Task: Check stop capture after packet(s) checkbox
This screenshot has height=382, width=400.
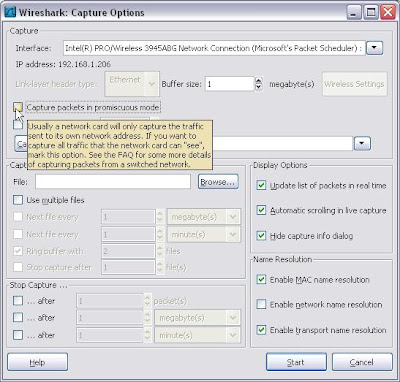Action: (x=18, y=301)
